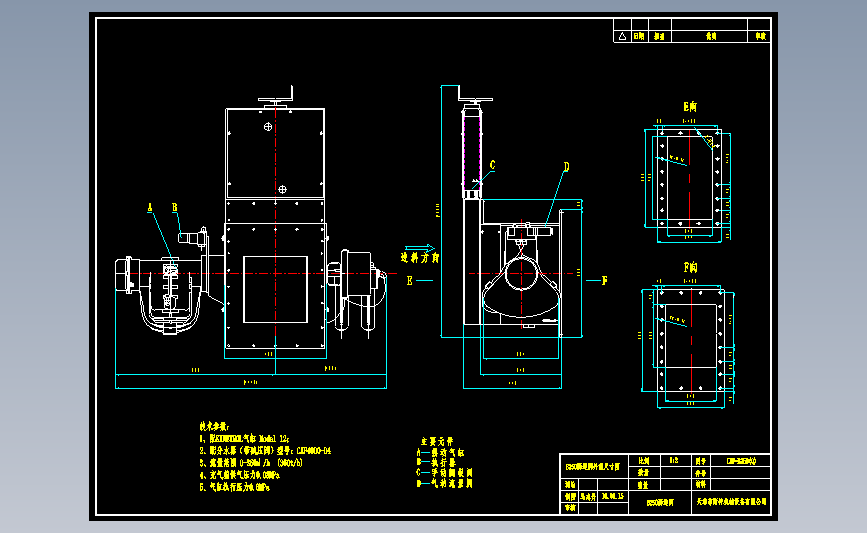867x533 pixels.
Task: Select legend row for component B
Action: tap(436, 462)
